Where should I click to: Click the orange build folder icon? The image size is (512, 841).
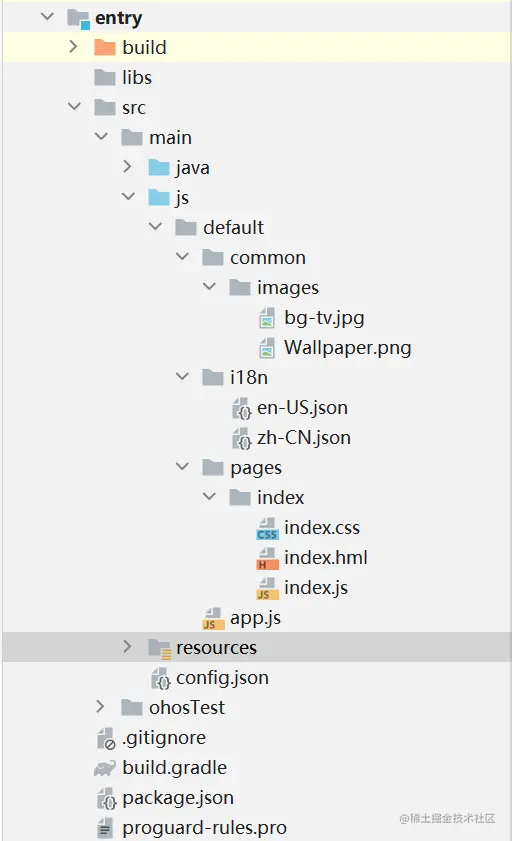tap(105, 48)
